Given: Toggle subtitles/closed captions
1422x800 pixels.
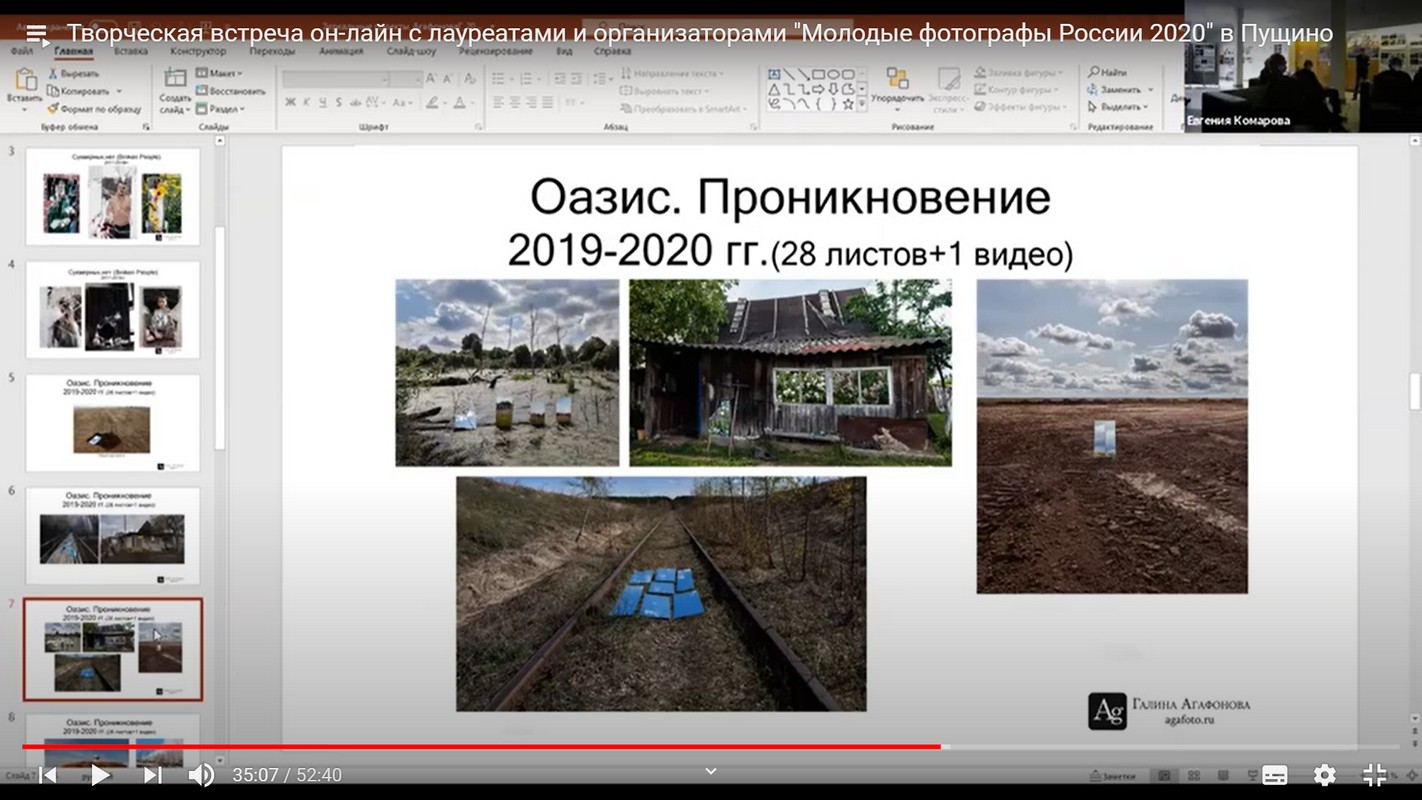Looking at the screenshot, I should click(x=1275, y=775).
